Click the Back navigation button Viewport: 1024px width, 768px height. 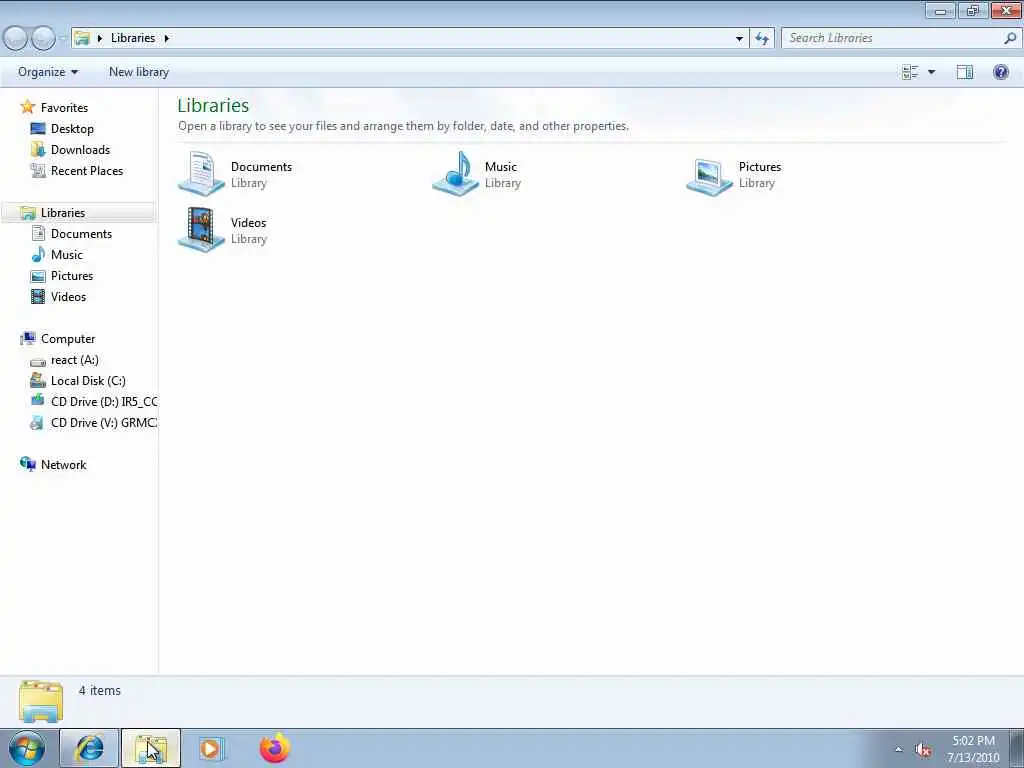pyautogui.click(x=16, y=38)
